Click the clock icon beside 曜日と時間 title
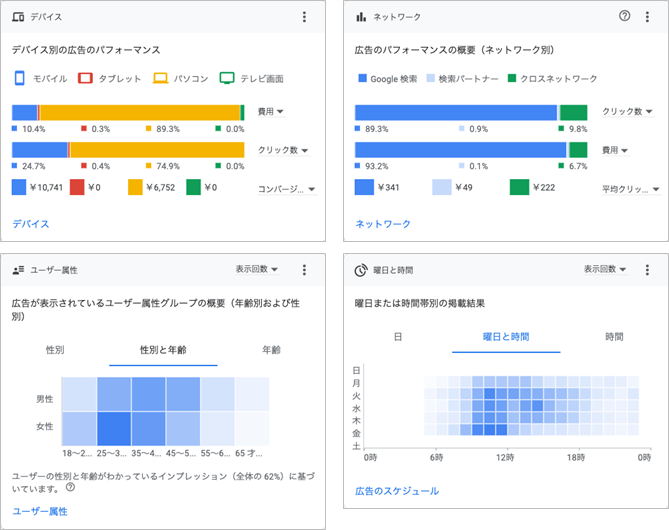The height and width of the screenshot is (530, 669). click(361, 270)
